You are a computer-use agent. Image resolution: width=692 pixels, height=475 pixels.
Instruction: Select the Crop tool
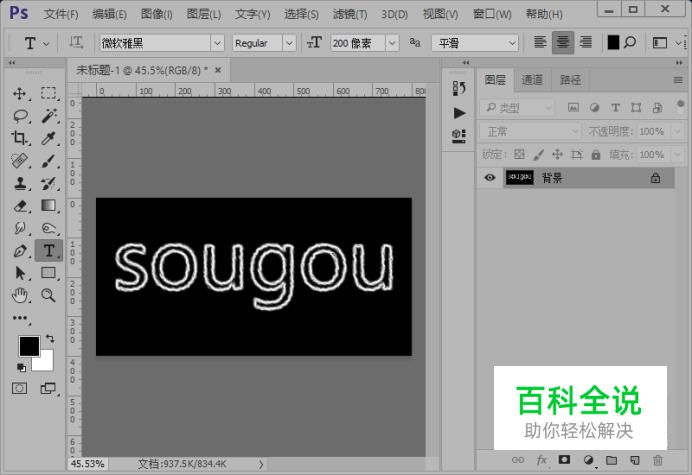[x=19, y=138]
